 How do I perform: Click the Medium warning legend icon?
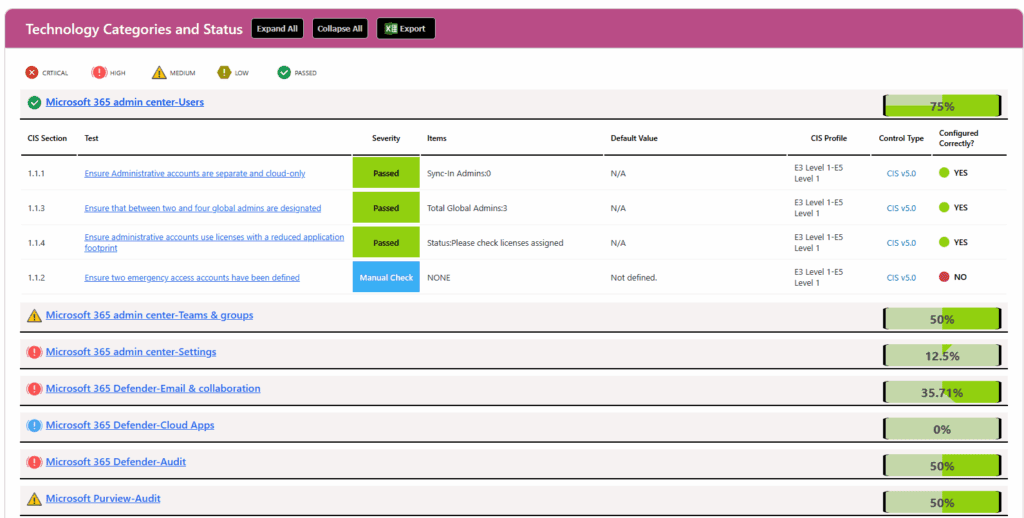coord(159,73)
